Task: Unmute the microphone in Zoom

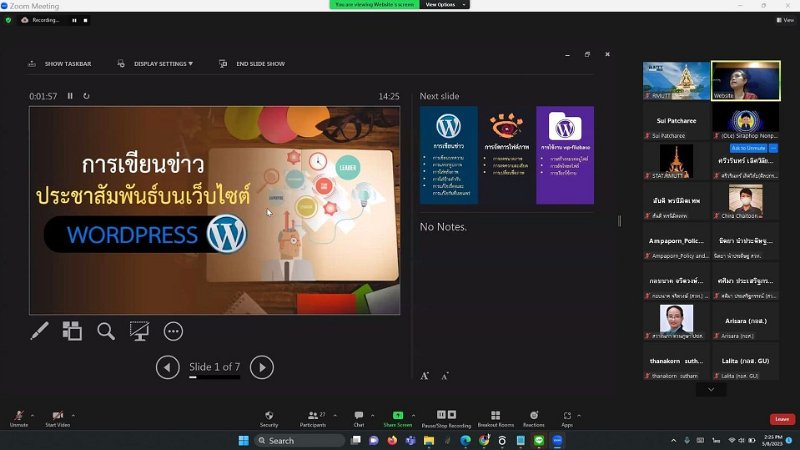Action: pyautogui.click(x=19, y=418)
